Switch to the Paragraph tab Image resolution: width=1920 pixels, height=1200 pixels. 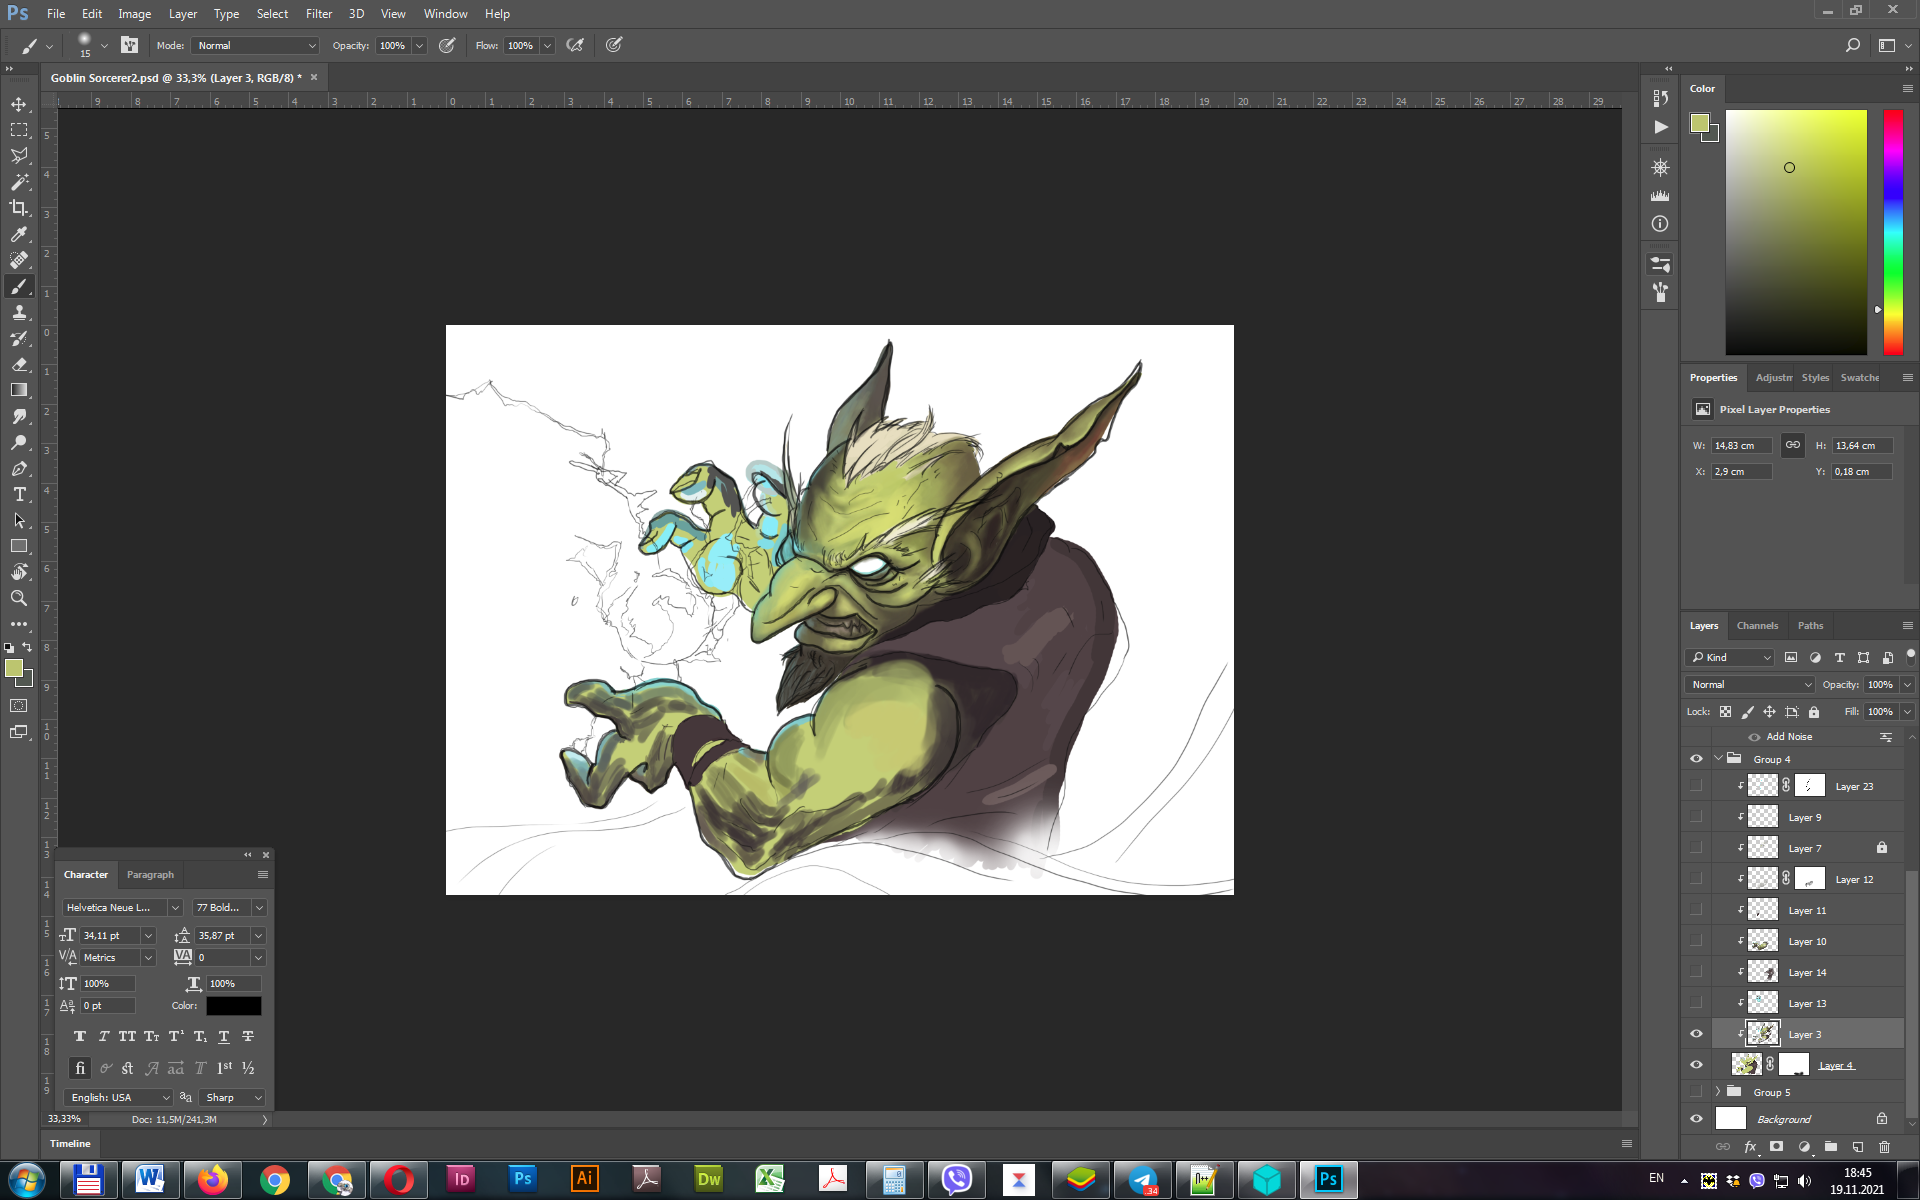pos(150,874)
